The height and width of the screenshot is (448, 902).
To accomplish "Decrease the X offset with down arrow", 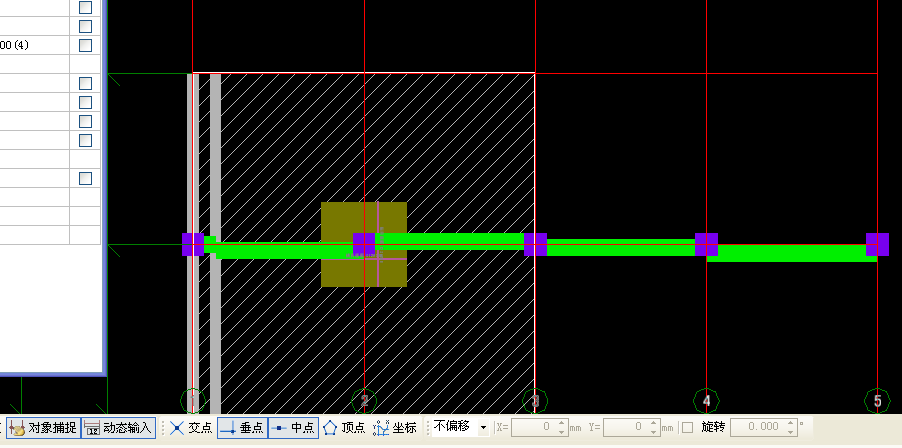I will pyautogui.click(x=561, y=432).
